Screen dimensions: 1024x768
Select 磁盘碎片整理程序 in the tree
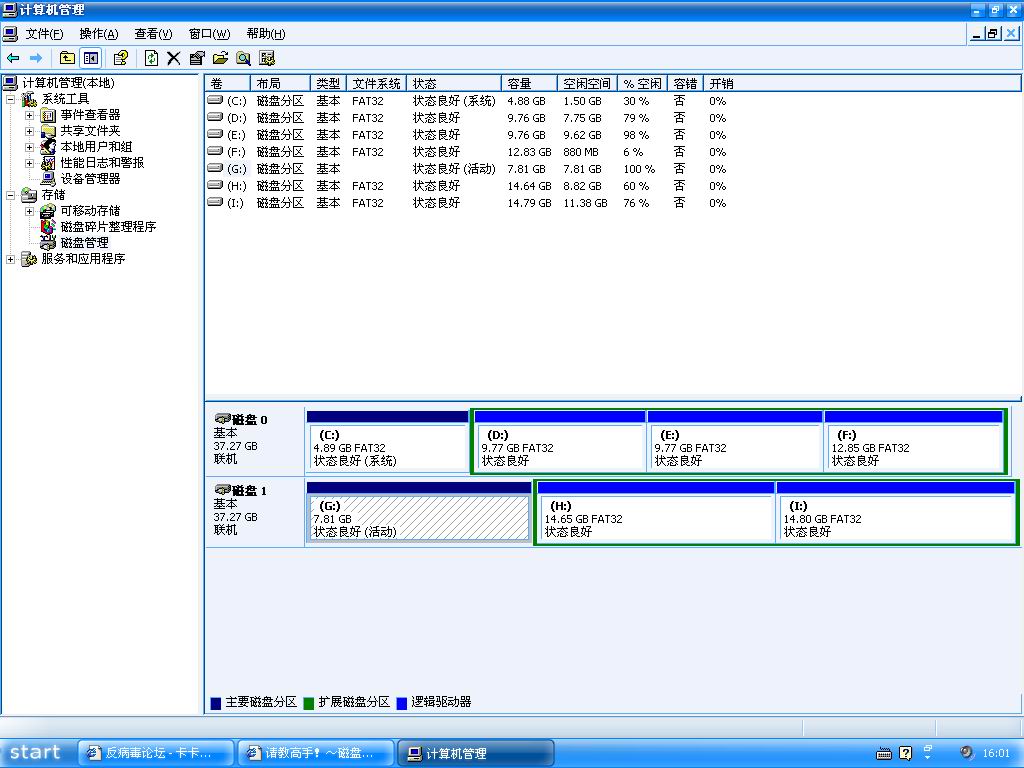(x=108, y=227)
